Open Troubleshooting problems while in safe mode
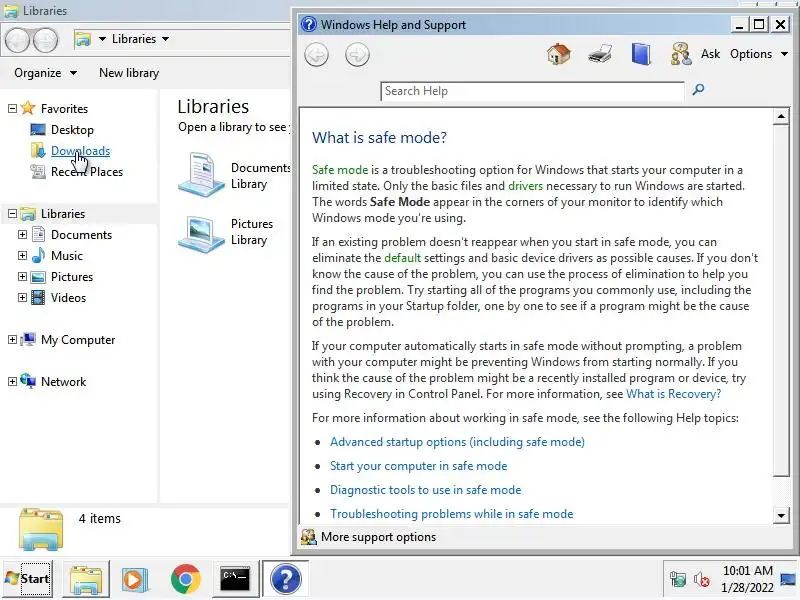The image size is (800, 600). [x=452, y=514]
